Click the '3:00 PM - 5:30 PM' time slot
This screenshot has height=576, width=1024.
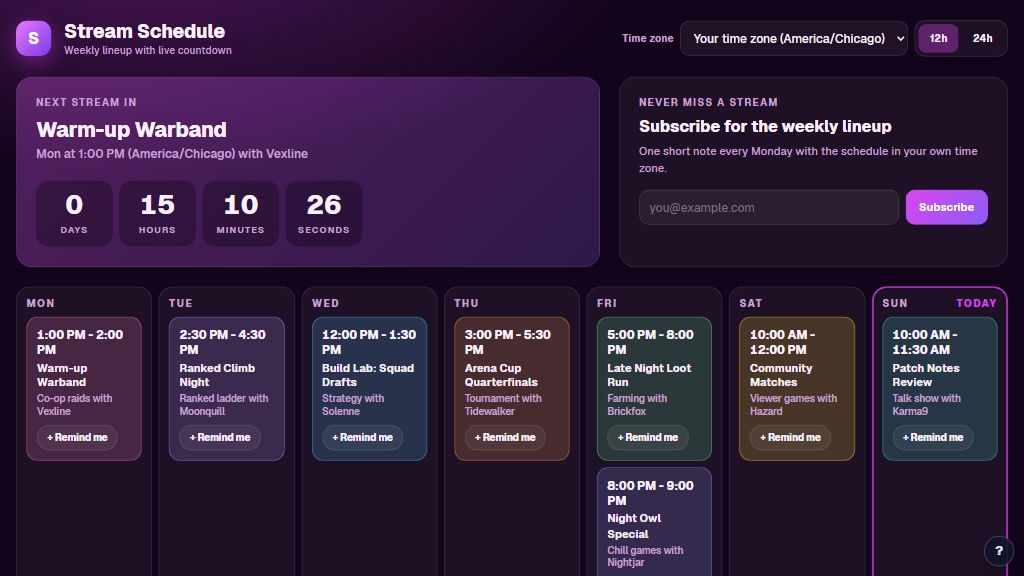pos(507,342)
